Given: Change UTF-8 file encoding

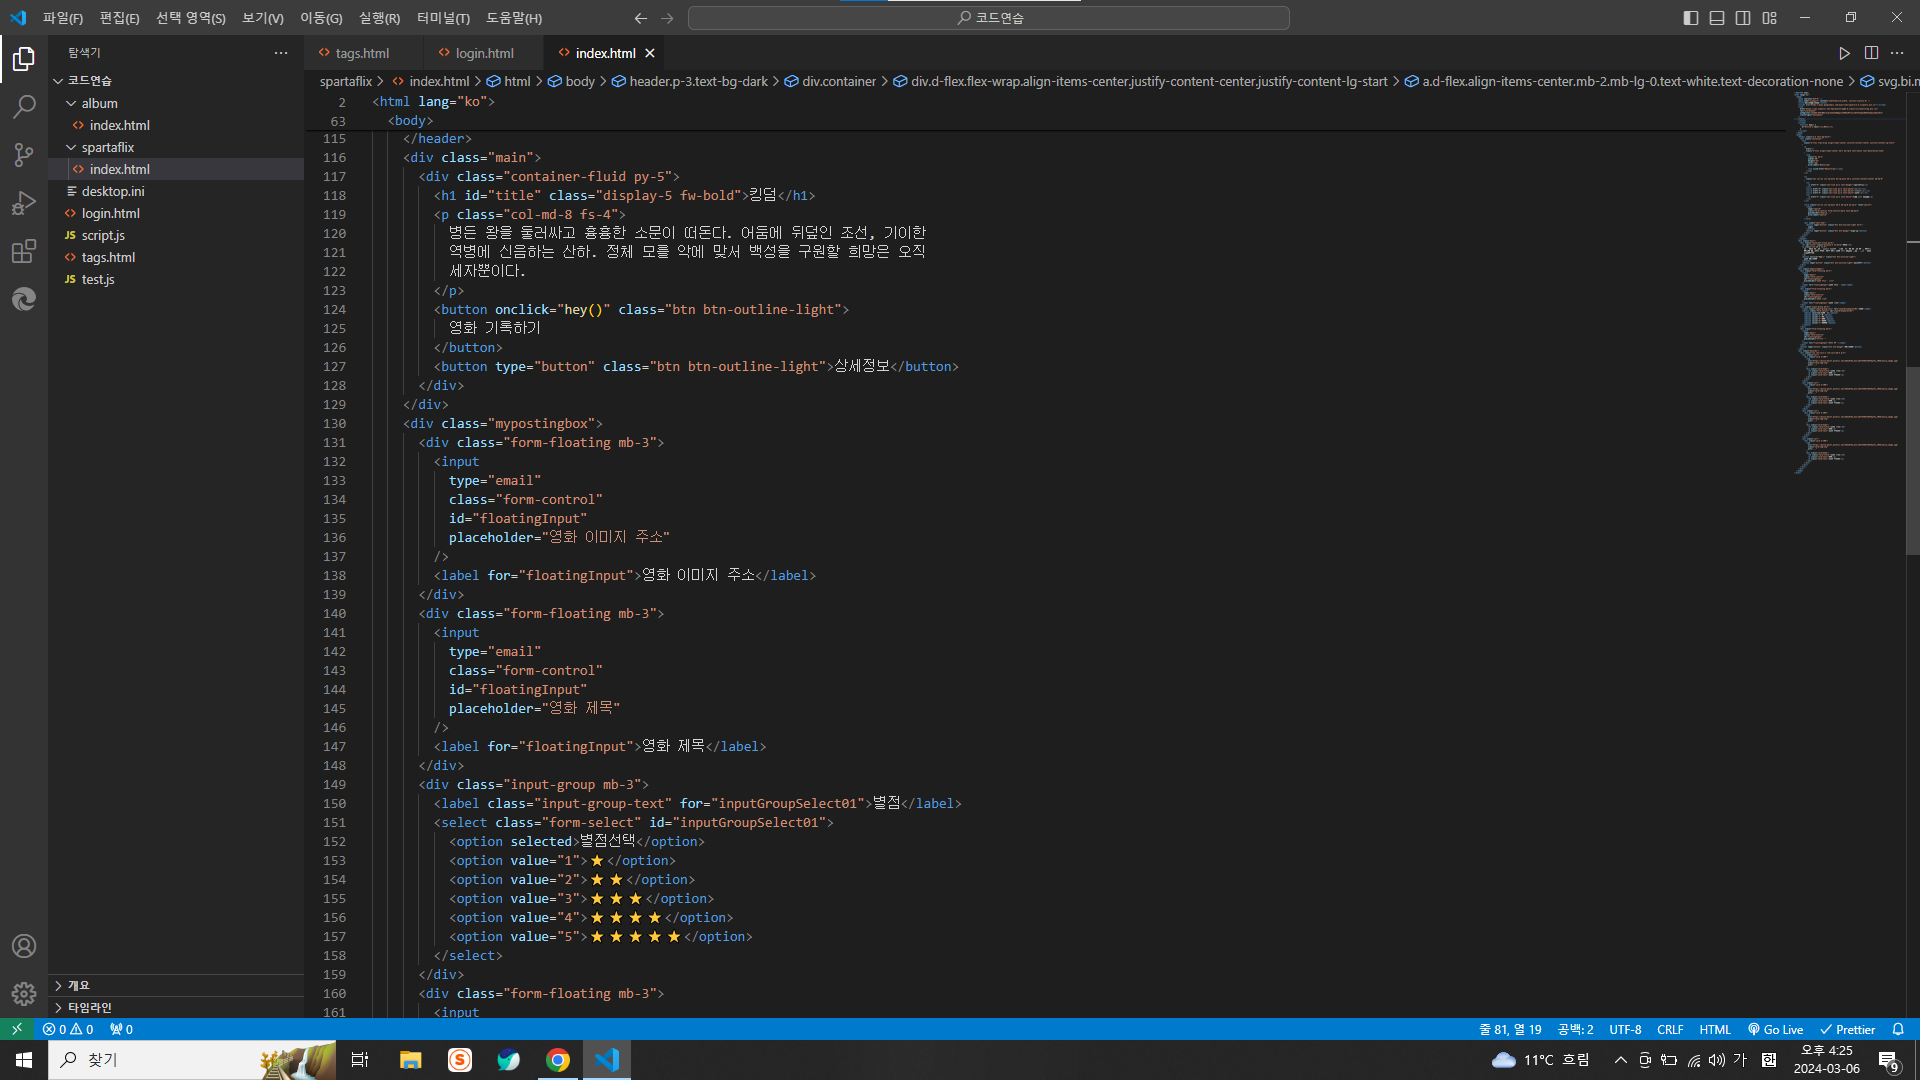Looking at the screenshot, I should (1625, 1029).
